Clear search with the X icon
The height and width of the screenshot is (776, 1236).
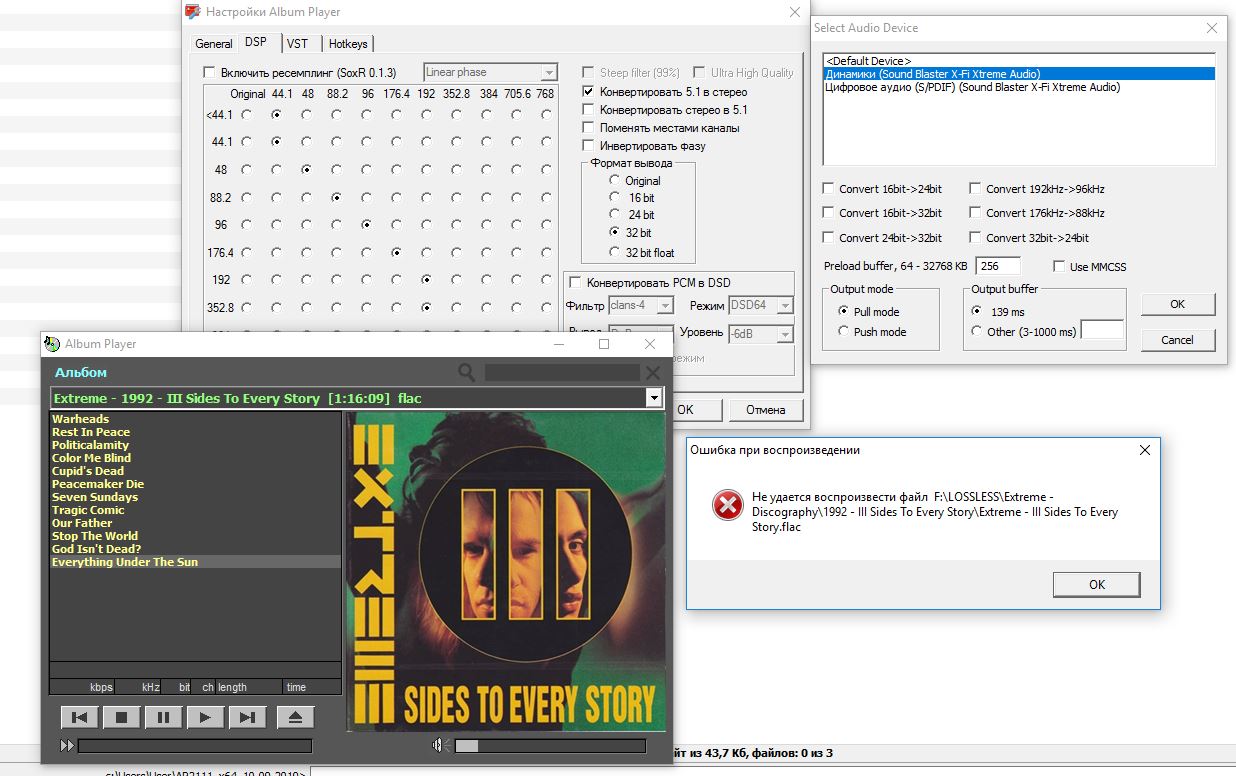653,373
